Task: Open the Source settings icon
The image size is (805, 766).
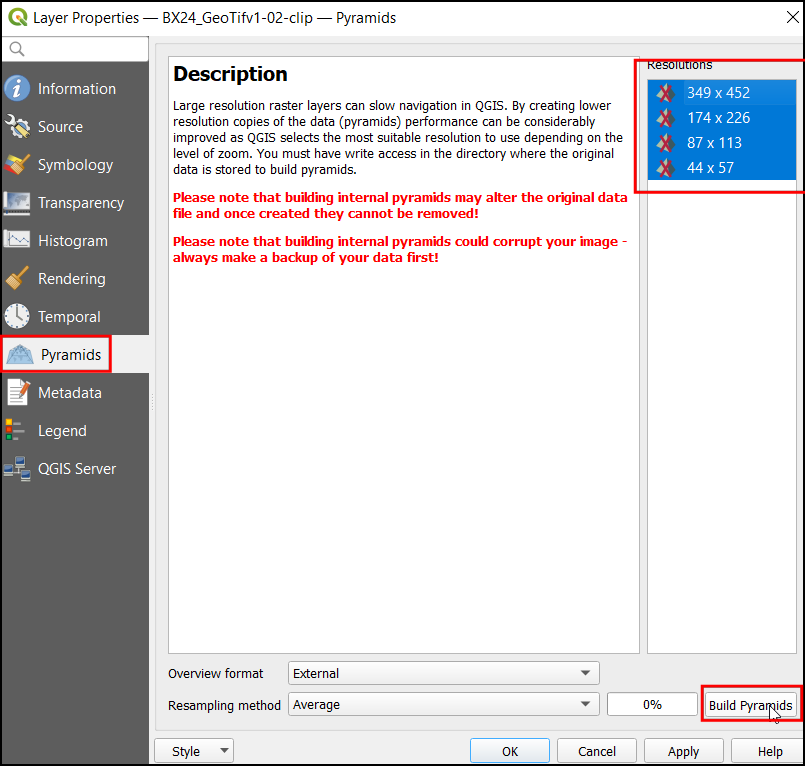Action: (x=18, y=127)
